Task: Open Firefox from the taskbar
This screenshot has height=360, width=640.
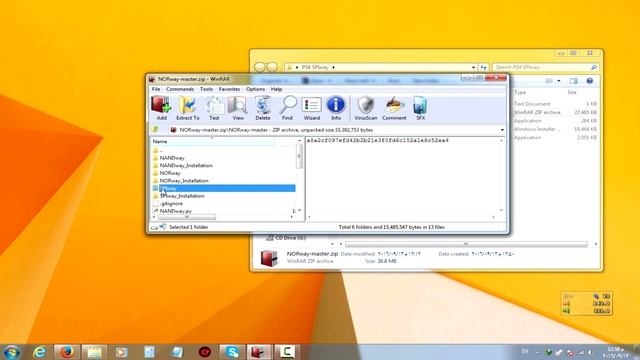Action: [x=66, y=352]
